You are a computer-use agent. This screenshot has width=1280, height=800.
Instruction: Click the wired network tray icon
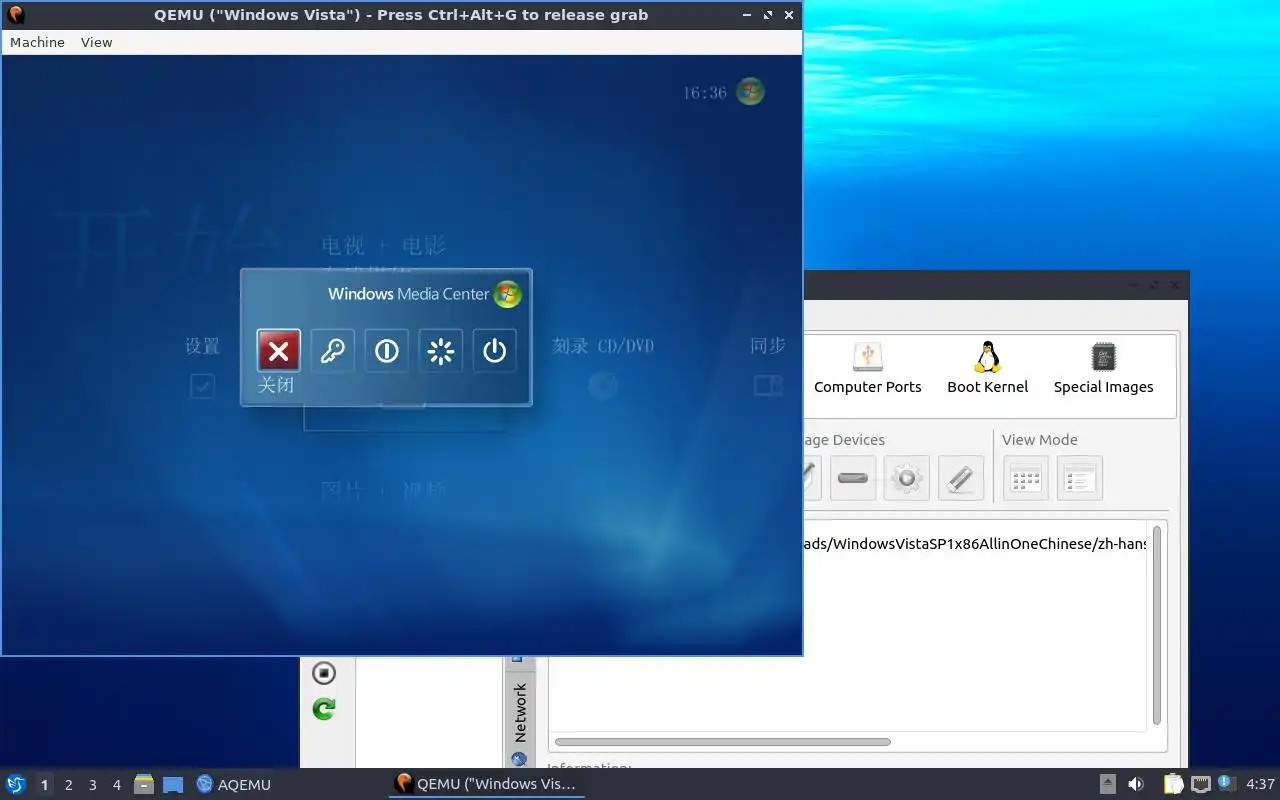[1200, 784]
